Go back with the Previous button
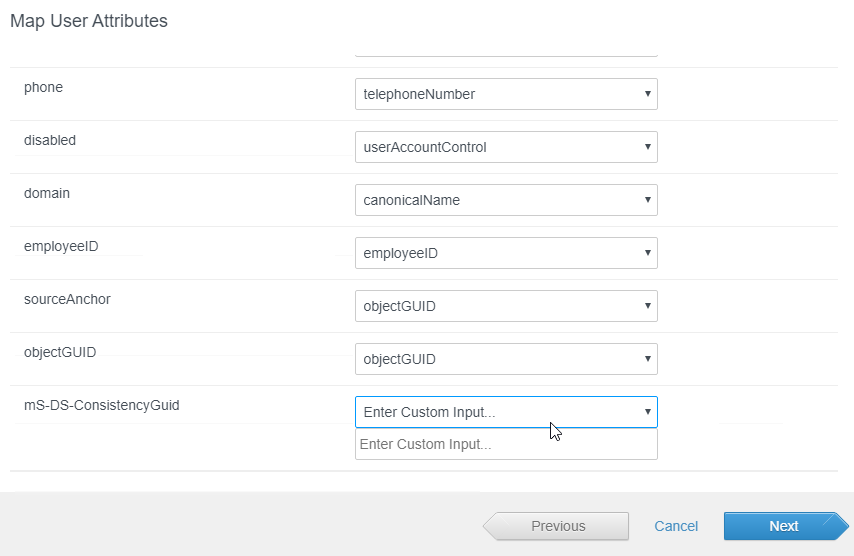Viewport: 854px width, 556px height. point(556,526)
